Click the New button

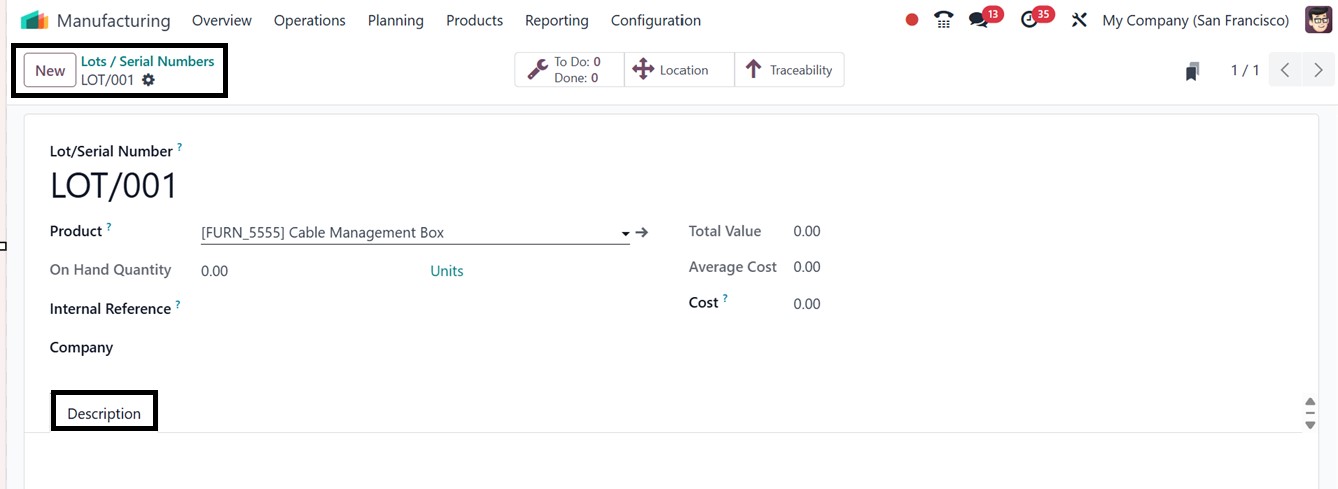click(50, 70)
